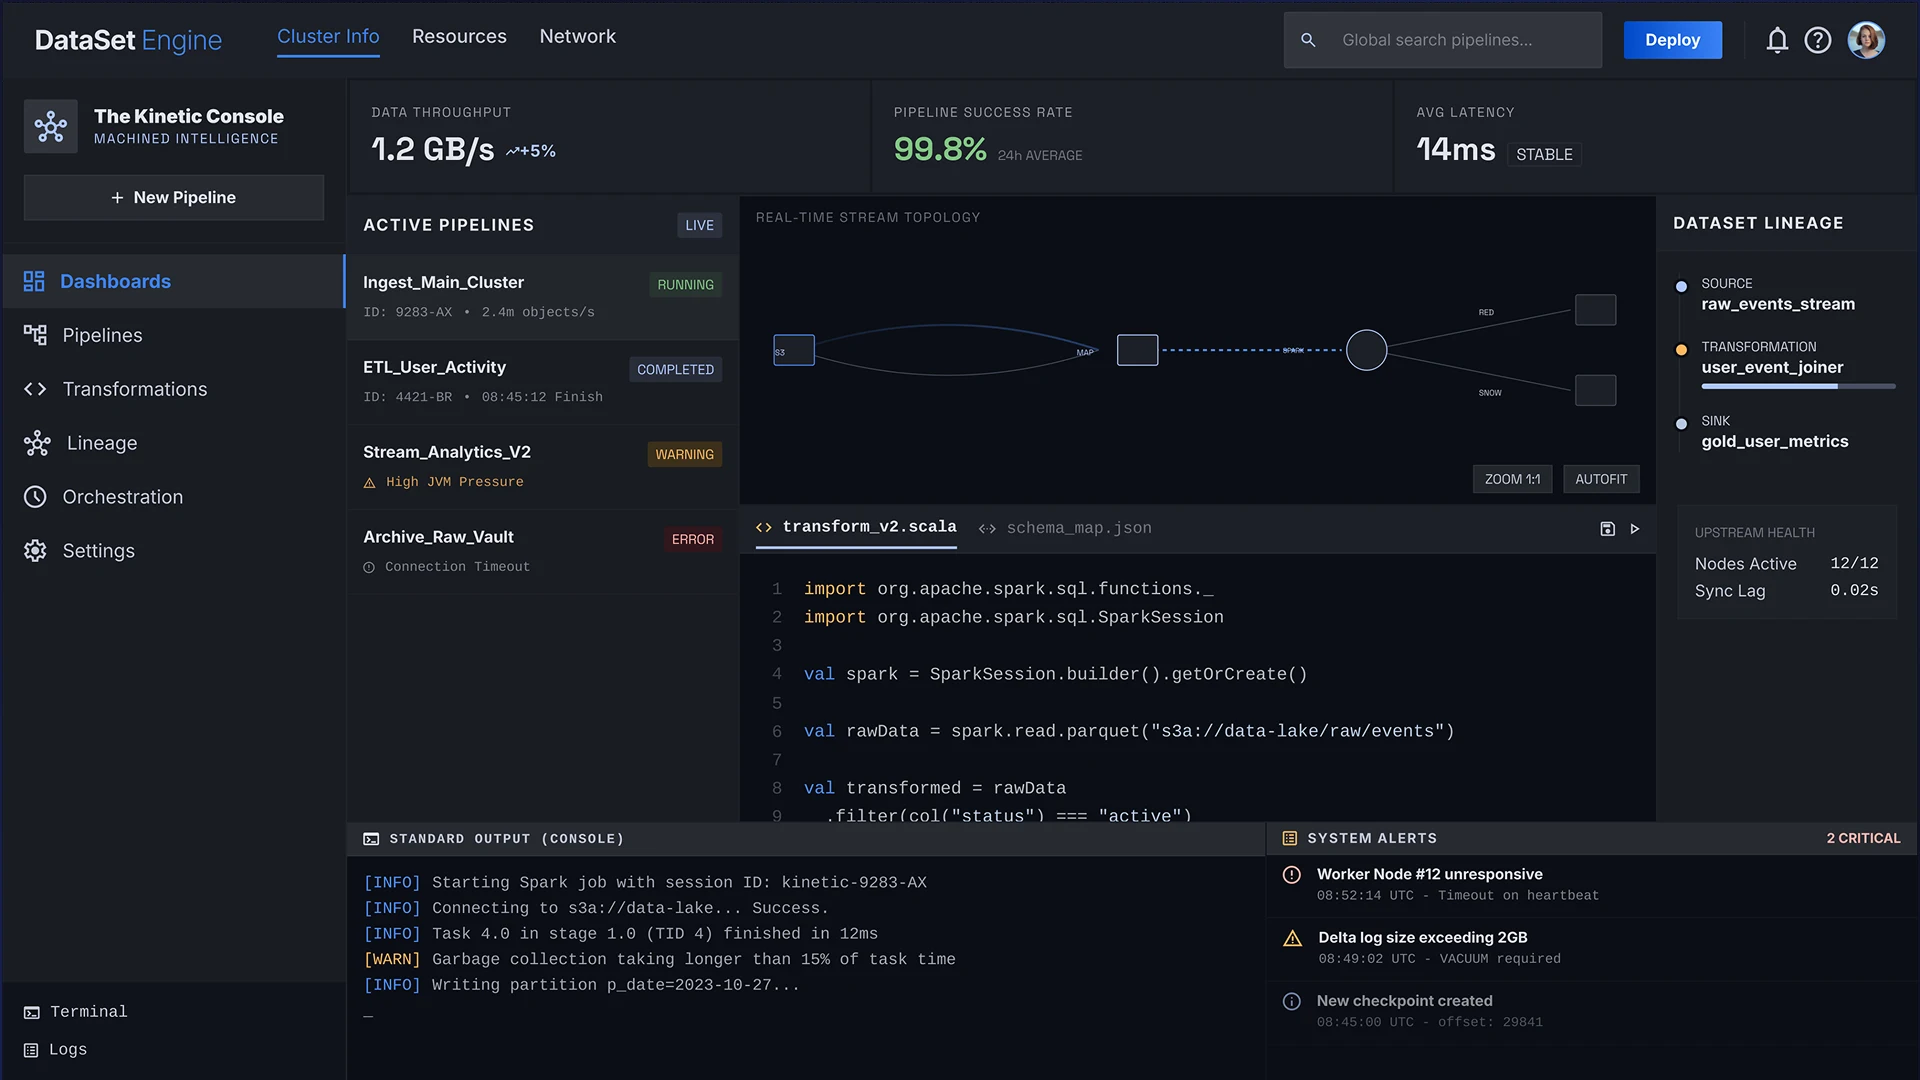The height and width of the screenshot is (1080, 1920).
Task: Open Logs in the sidebar
Action: pyautogui.click(x=67, y=1050)
